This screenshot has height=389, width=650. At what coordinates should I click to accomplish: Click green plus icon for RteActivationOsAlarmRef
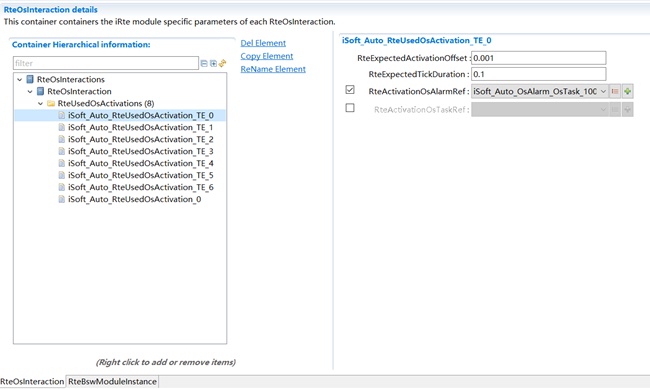[628, 91]
